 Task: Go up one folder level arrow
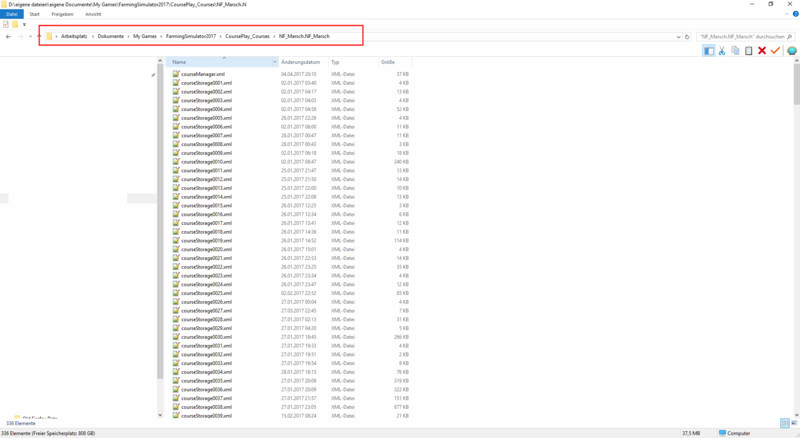click(37, 37)
